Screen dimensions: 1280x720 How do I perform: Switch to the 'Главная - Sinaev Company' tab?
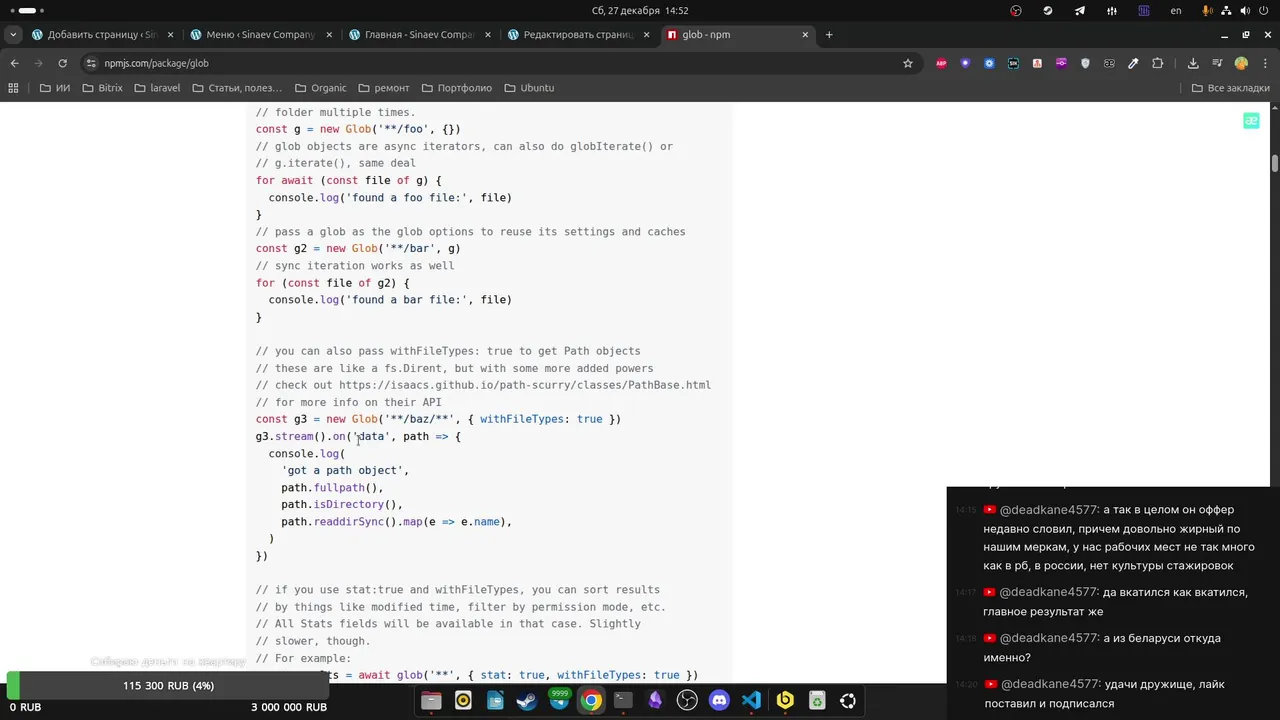coord(419,35)
